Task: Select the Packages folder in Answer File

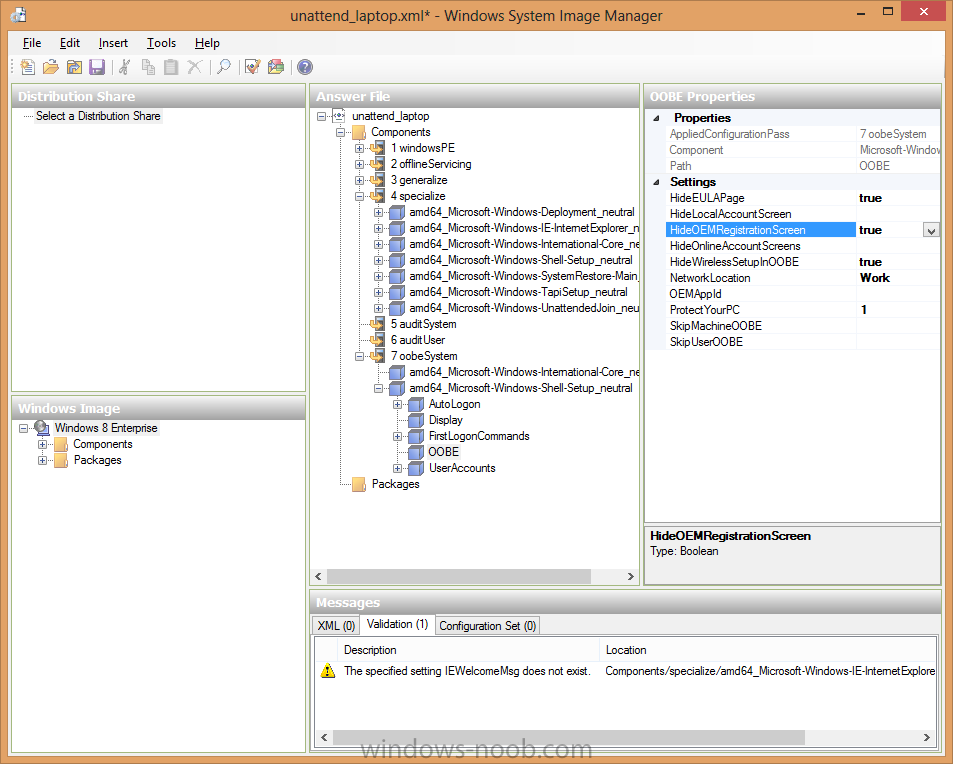Action: [395, 484]
